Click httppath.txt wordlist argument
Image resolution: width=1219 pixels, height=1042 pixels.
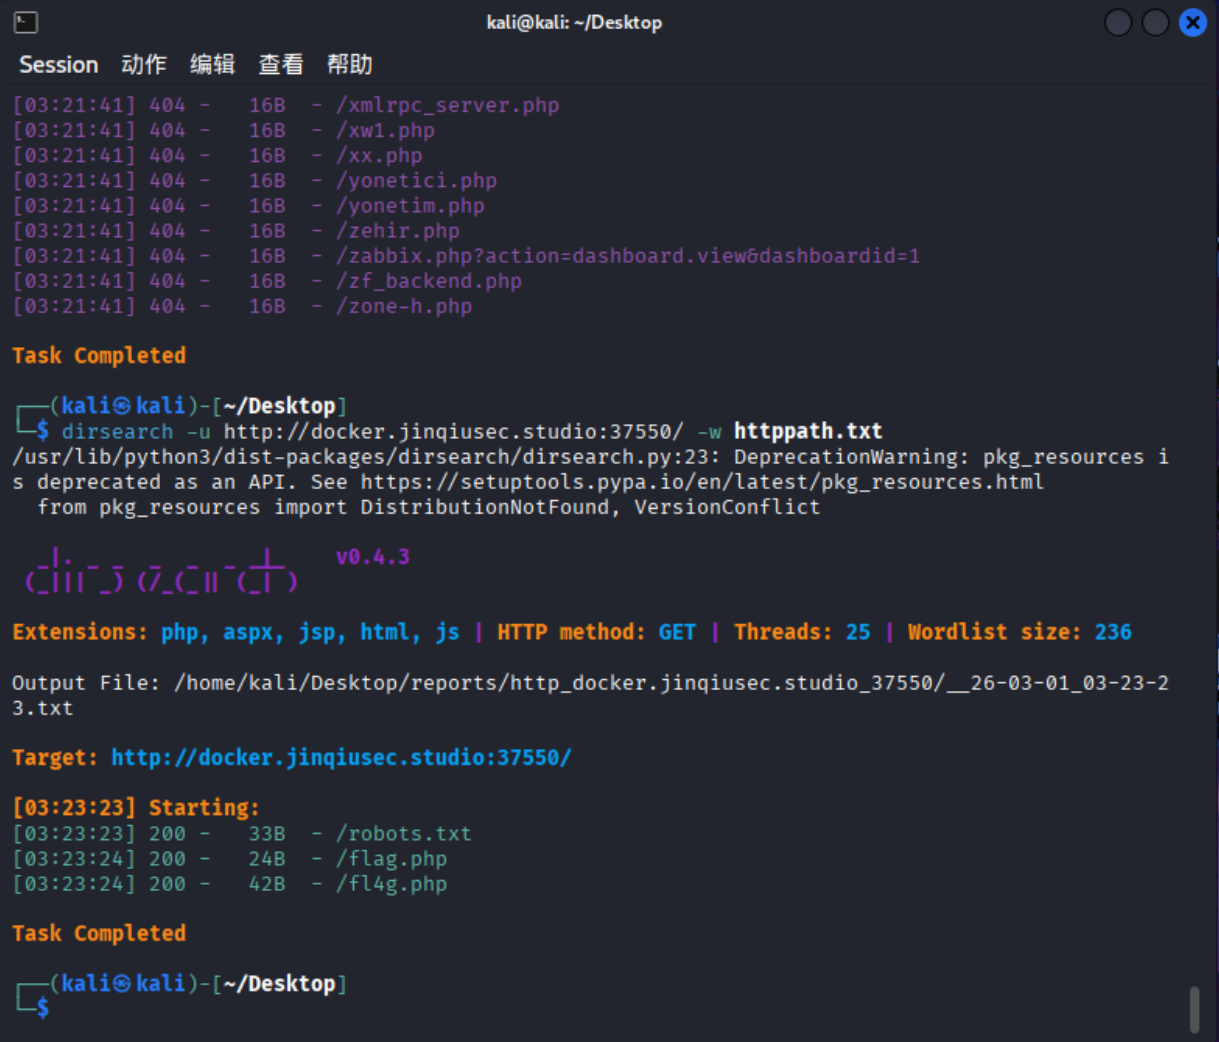pos(808,431)
